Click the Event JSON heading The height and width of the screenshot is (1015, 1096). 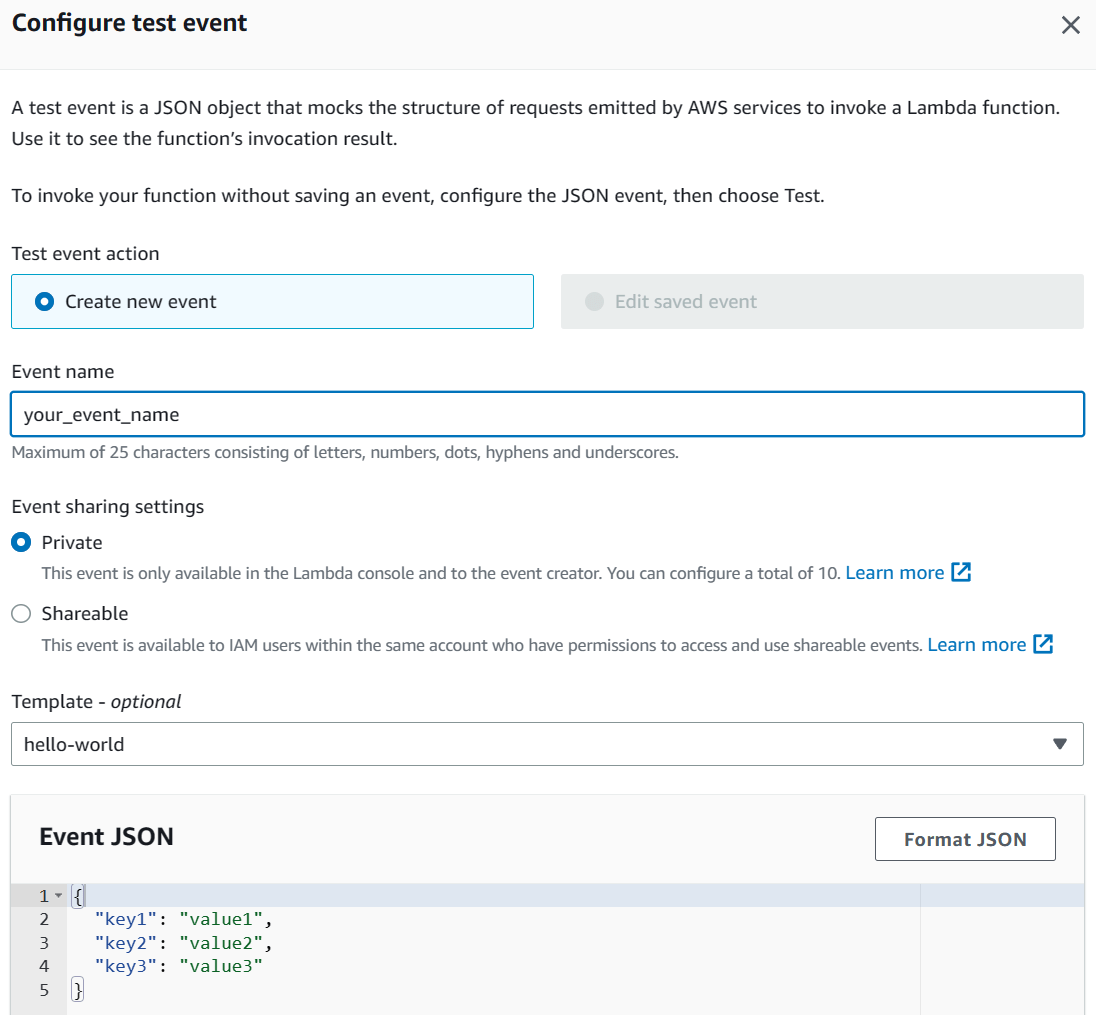pyautogui.click(x=106, y=837)
